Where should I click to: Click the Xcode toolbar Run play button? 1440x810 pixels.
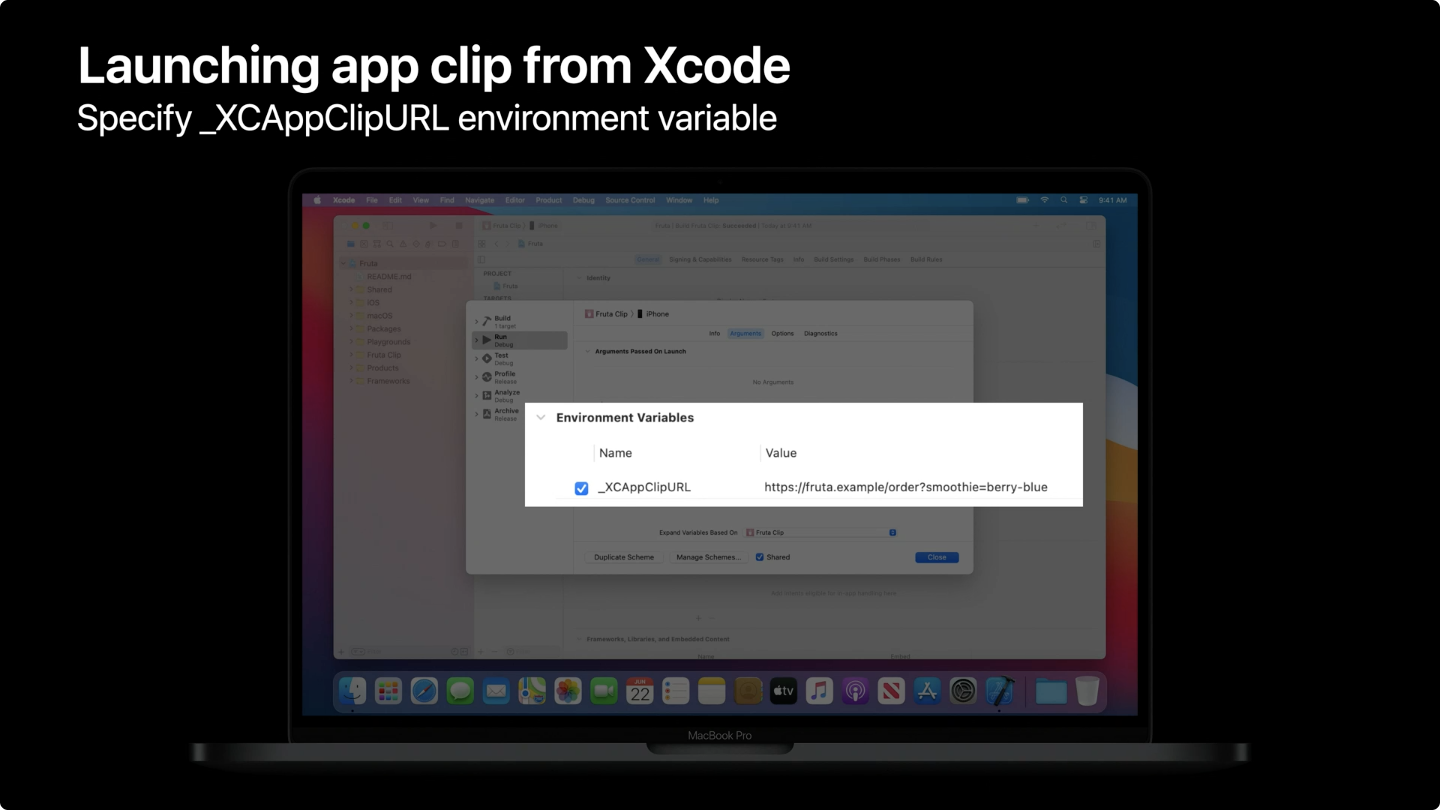[x=433, y=226]
